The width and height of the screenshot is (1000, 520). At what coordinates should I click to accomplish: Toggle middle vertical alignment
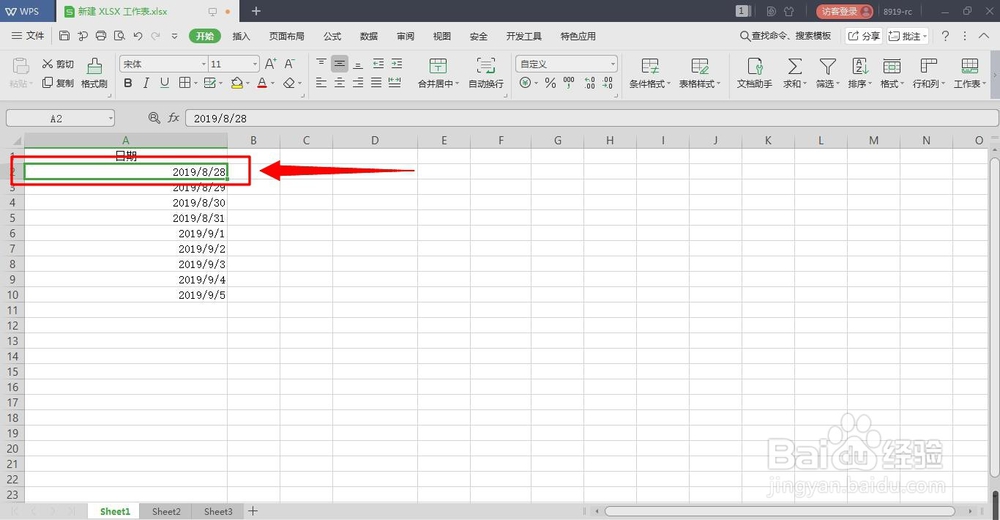pyautogui.click(x=339, y=64)
